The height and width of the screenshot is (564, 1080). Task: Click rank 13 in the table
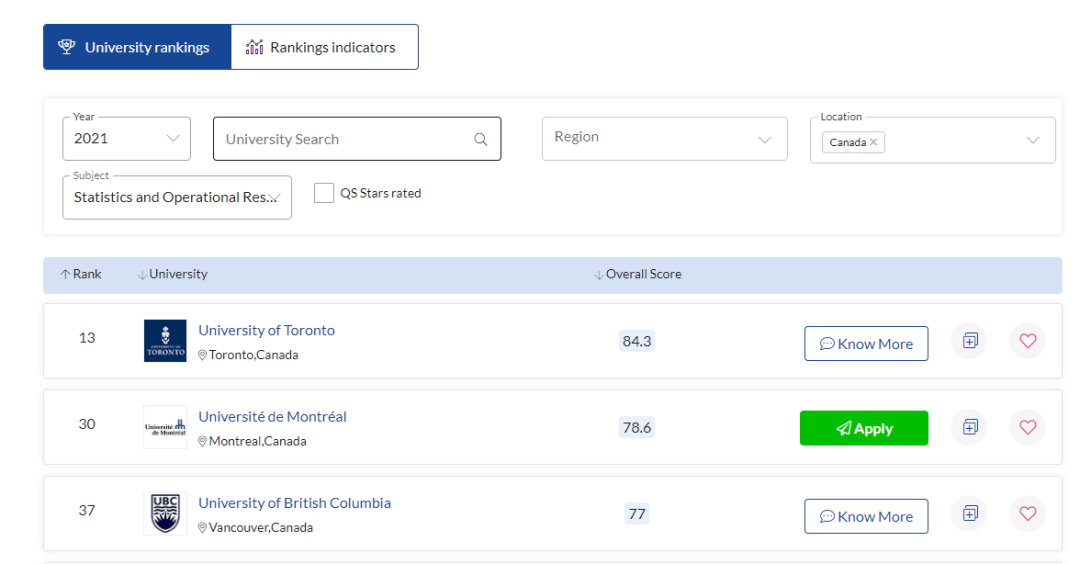[87, 338]
